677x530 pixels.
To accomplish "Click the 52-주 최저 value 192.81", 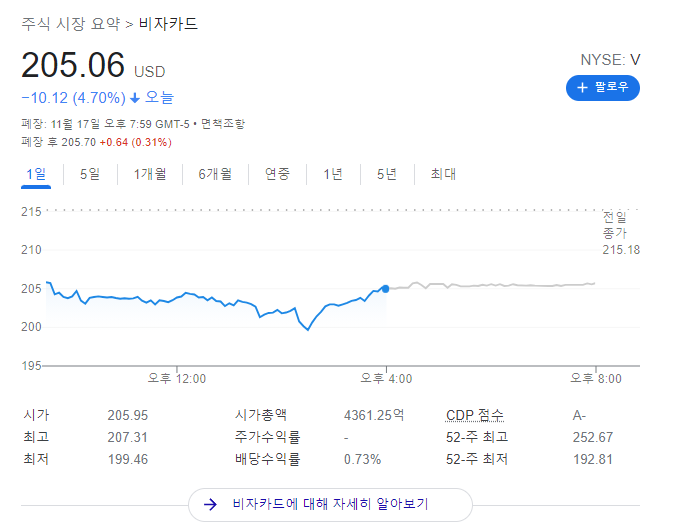I will point(593,459).
